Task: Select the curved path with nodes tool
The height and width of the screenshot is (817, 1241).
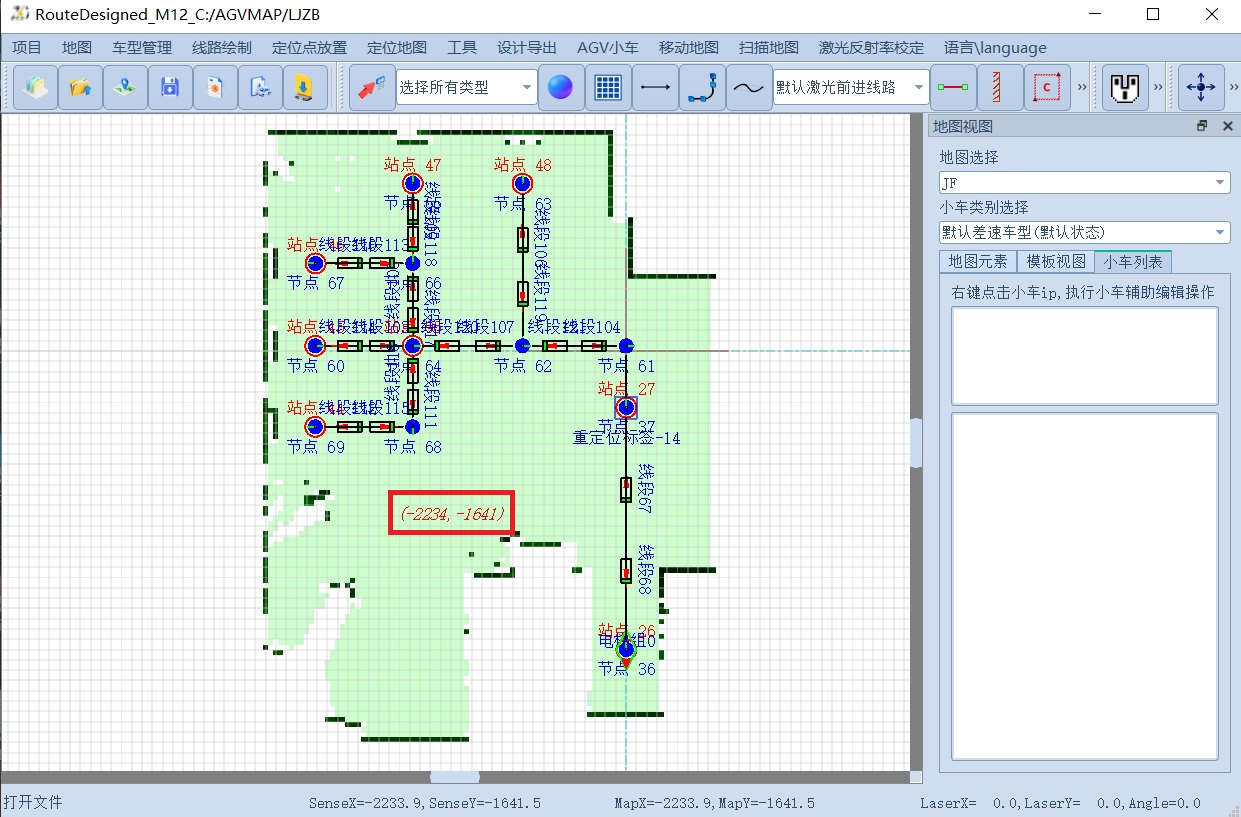Action: point(702,88)
